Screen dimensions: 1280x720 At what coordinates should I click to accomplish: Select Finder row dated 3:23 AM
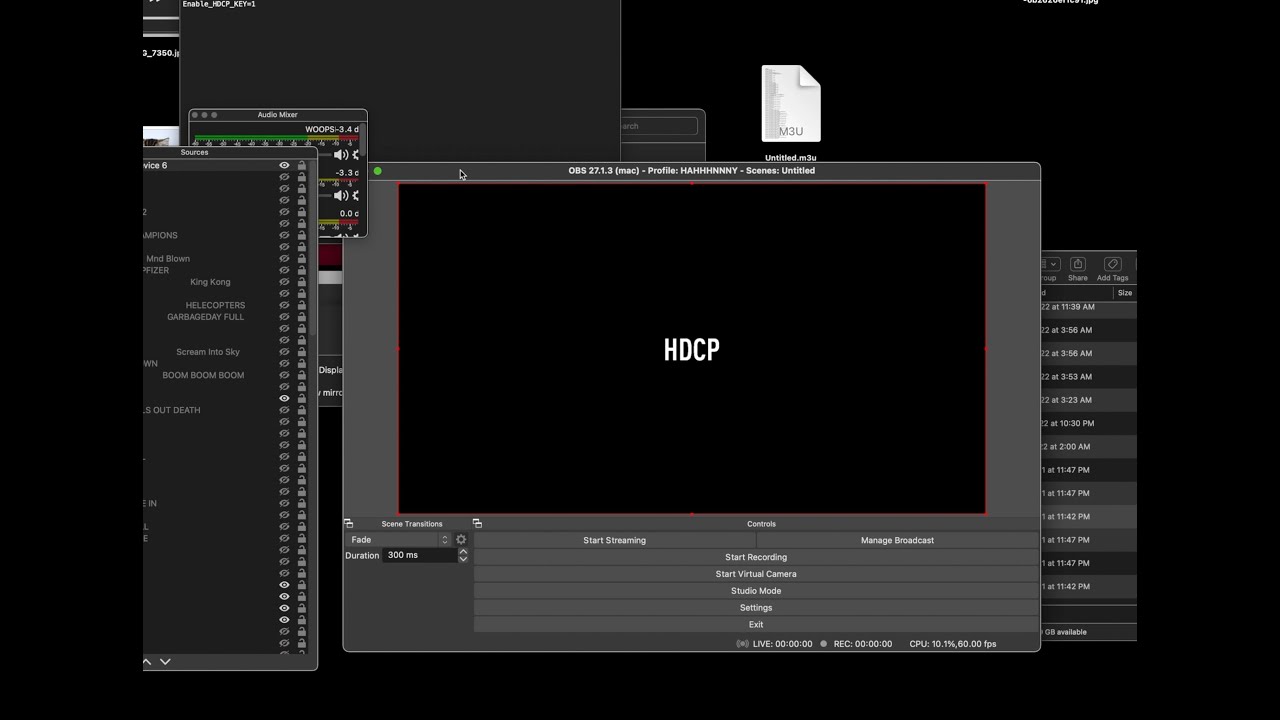(x=1089, y=400)
